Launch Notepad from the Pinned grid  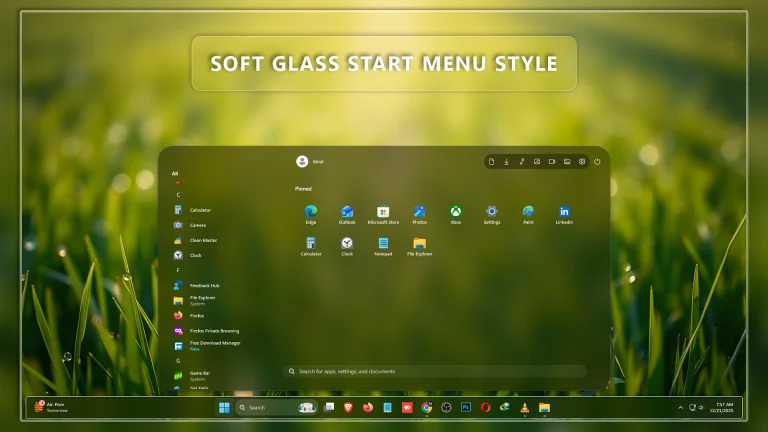tap(383, 246)
